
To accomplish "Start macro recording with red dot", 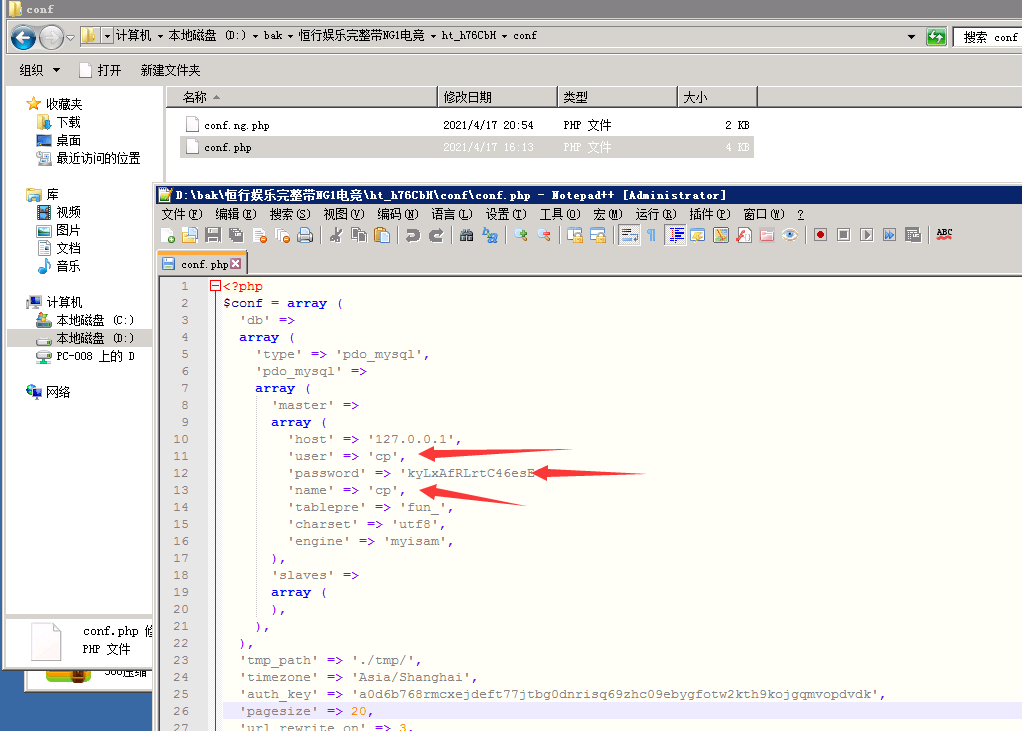I will click(x=820, y=235).
